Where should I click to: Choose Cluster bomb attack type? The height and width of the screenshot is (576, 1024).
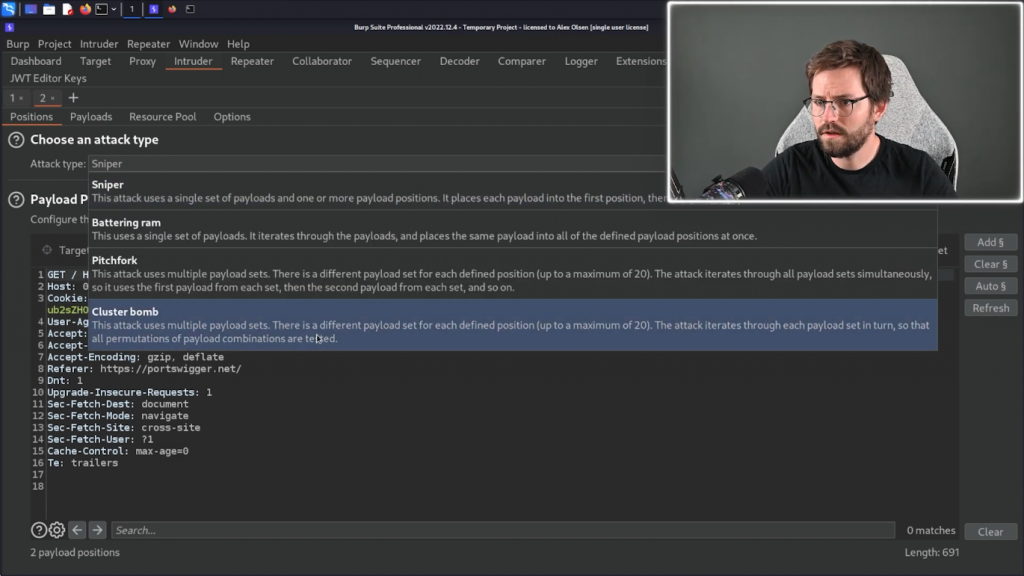(x=513, y=325)
